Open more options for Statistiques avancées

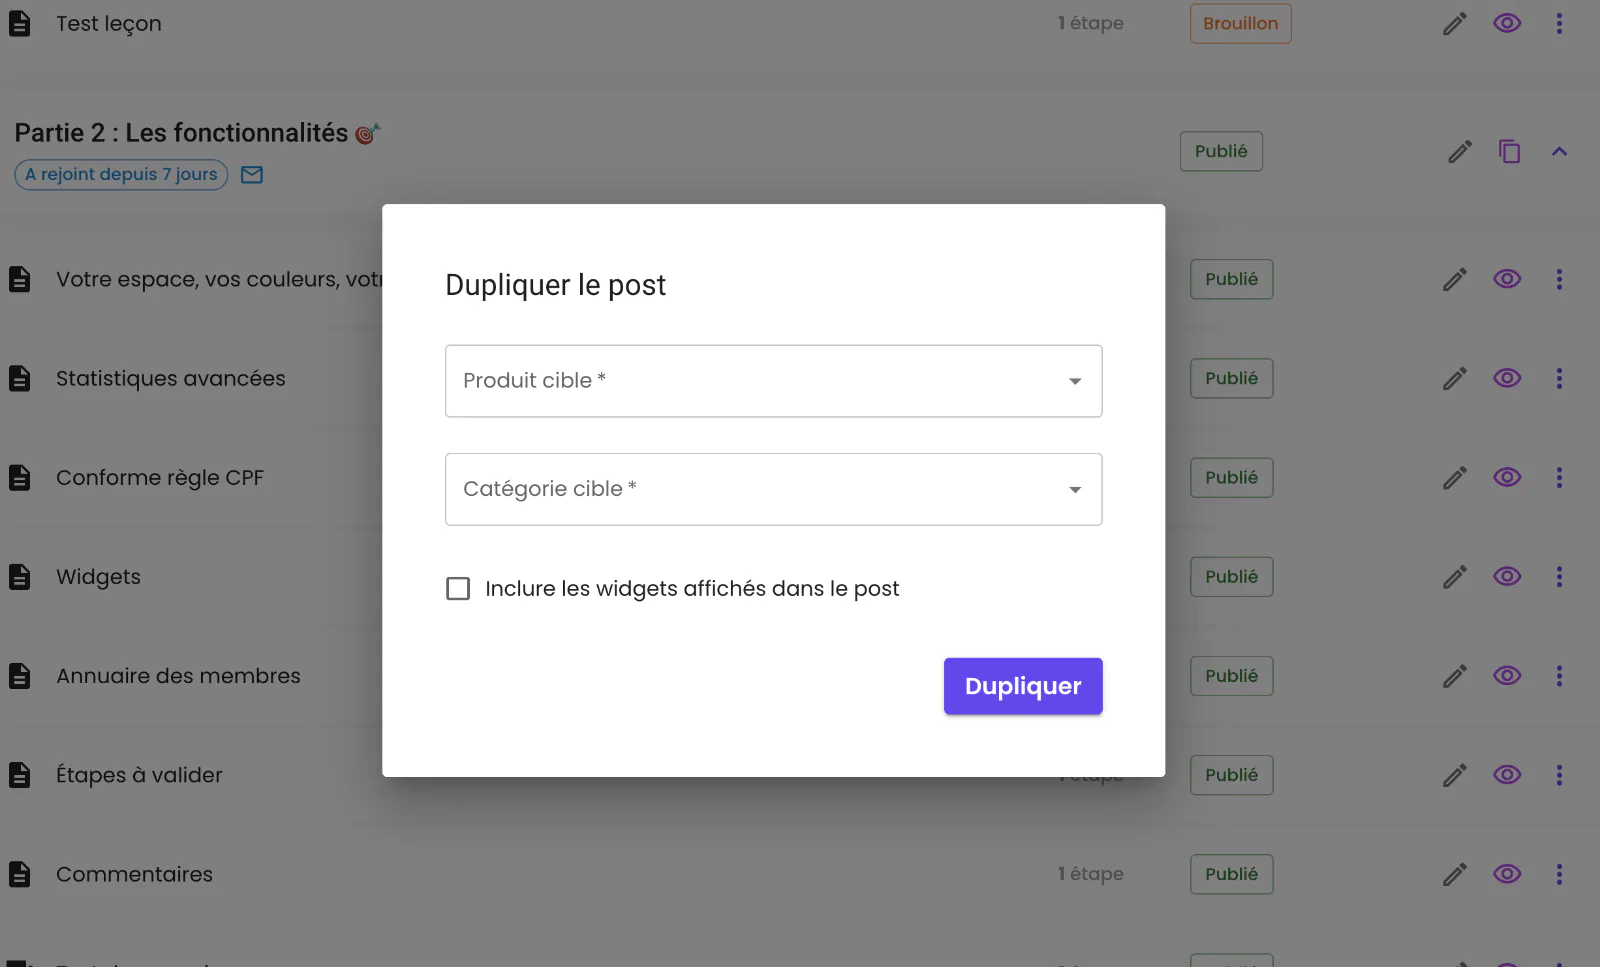pos(1559,378)
